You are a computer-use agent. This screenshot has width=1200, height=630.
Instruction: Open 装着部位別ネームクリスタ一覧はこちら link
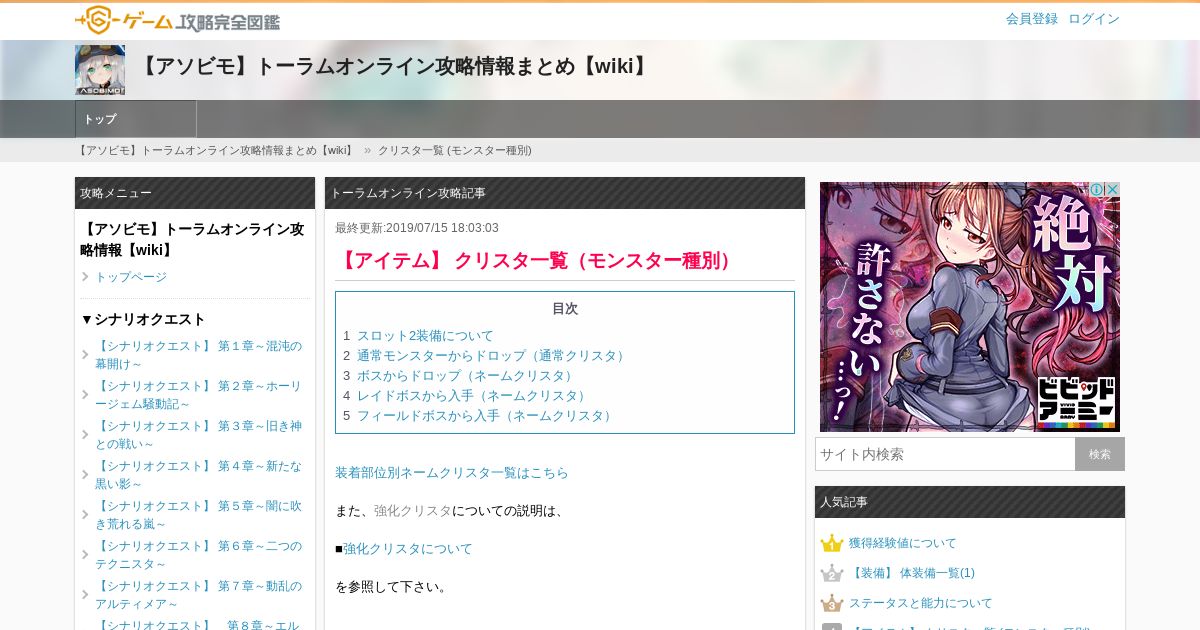pyautogui.click(x=451, y=473)
